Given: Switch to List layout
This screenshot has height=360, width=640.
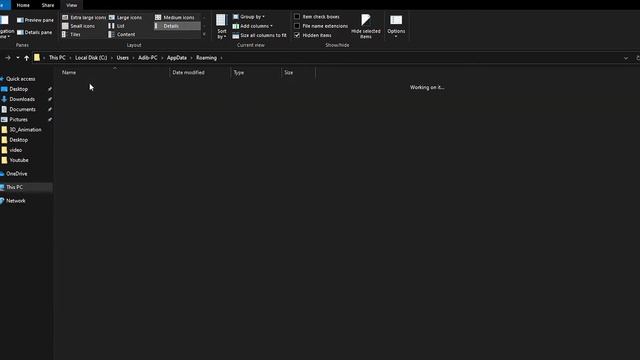Looking at the screenshot, I should point(116,26).
